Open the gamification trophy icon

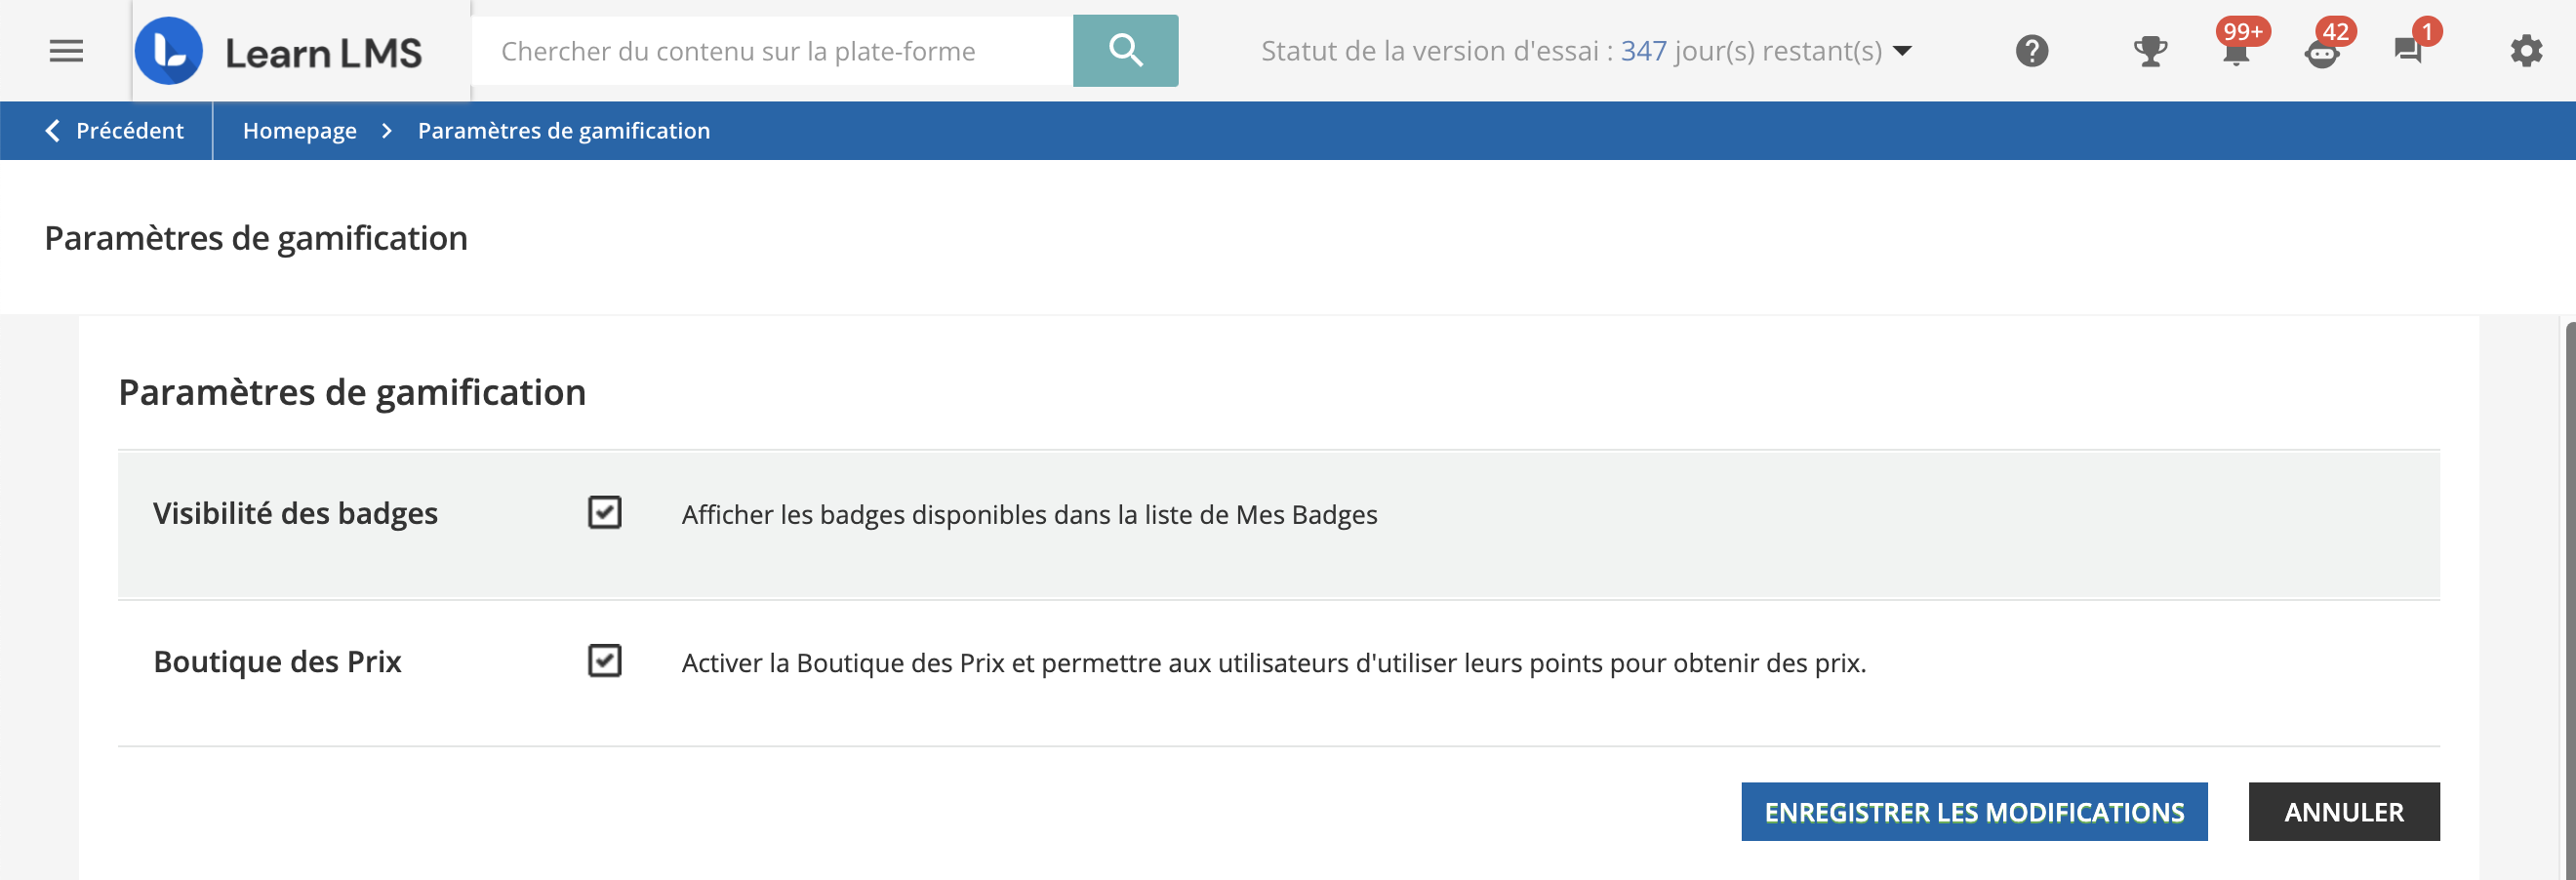2149,51
